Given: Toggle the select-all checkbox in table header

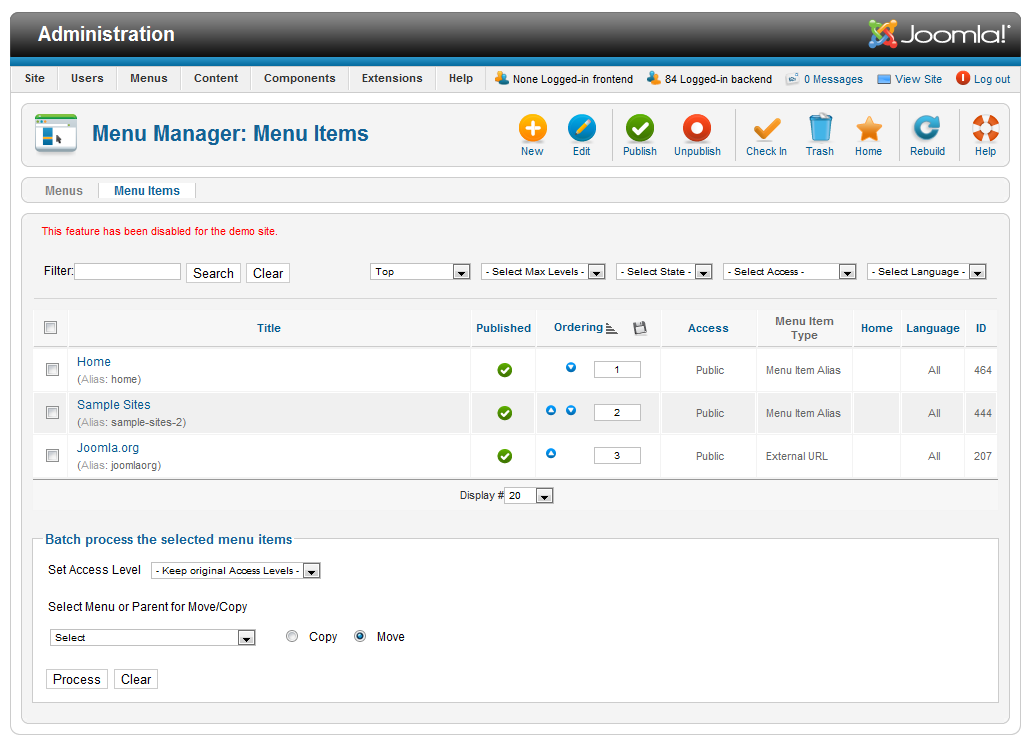Looking at the screenshot, I should coord(51,328).
